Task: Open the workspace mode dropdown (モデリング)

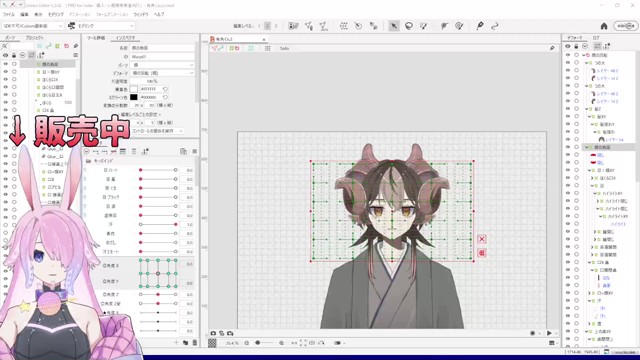Action: point(101,26)
